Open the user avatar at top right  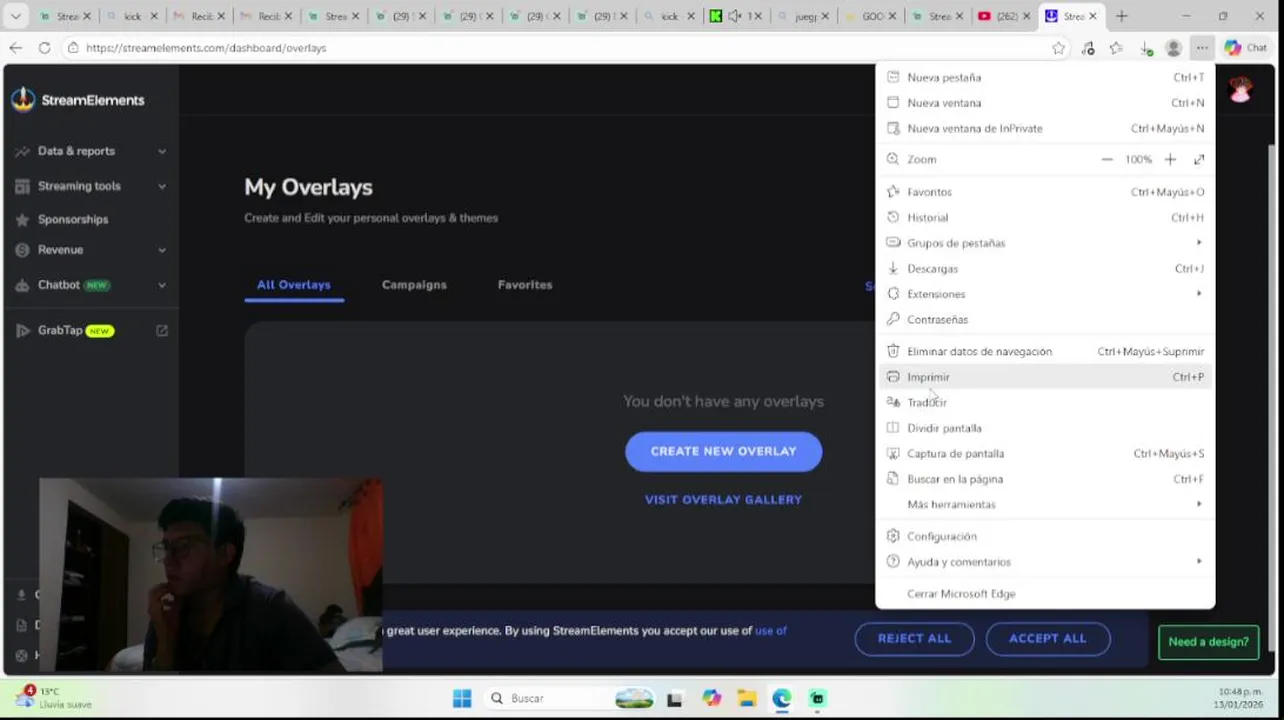1240,91
